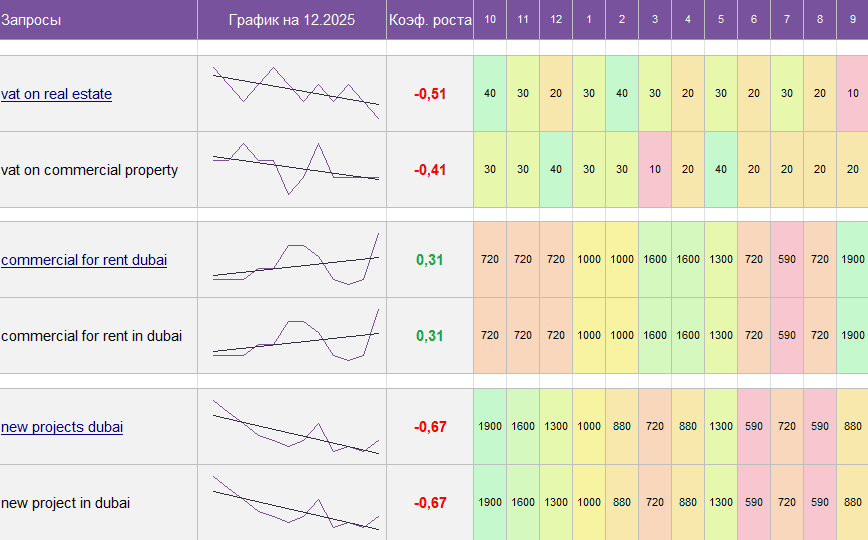Click the pink cell with value 10 in 'vat on commercial property' row
Viewport: 868px width, 540px height.
click(x=654, y=170)
